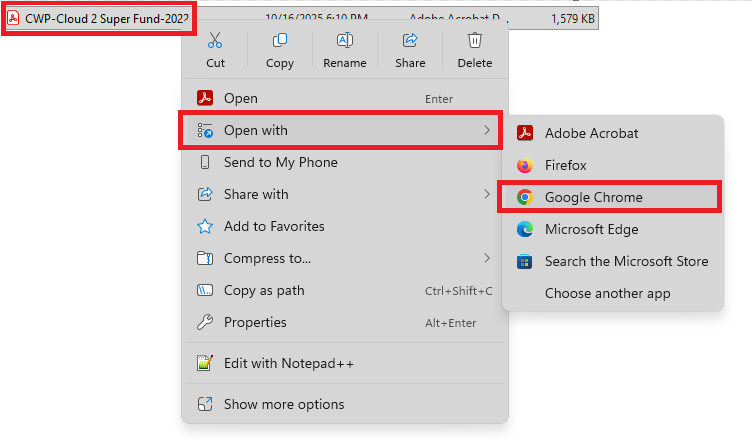Open the PDF with Microsoft Edge
752x440 pixels.
tap(590, 229)
